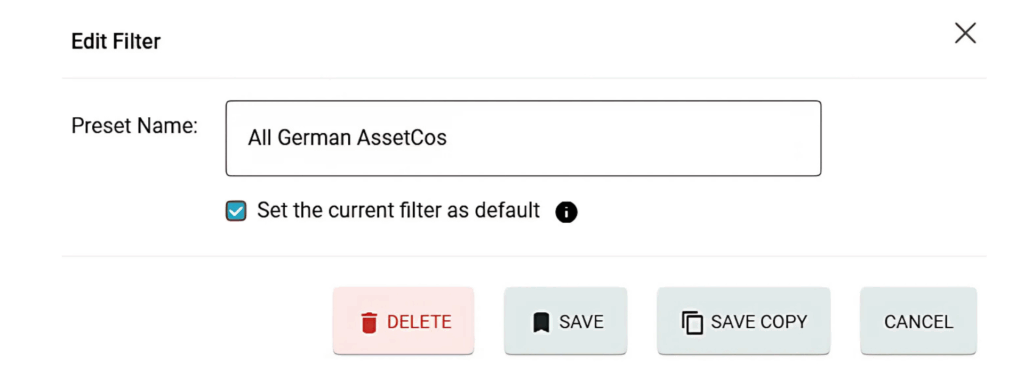
Task: Delete this filter preset
Action: click(x=403, y=321)
